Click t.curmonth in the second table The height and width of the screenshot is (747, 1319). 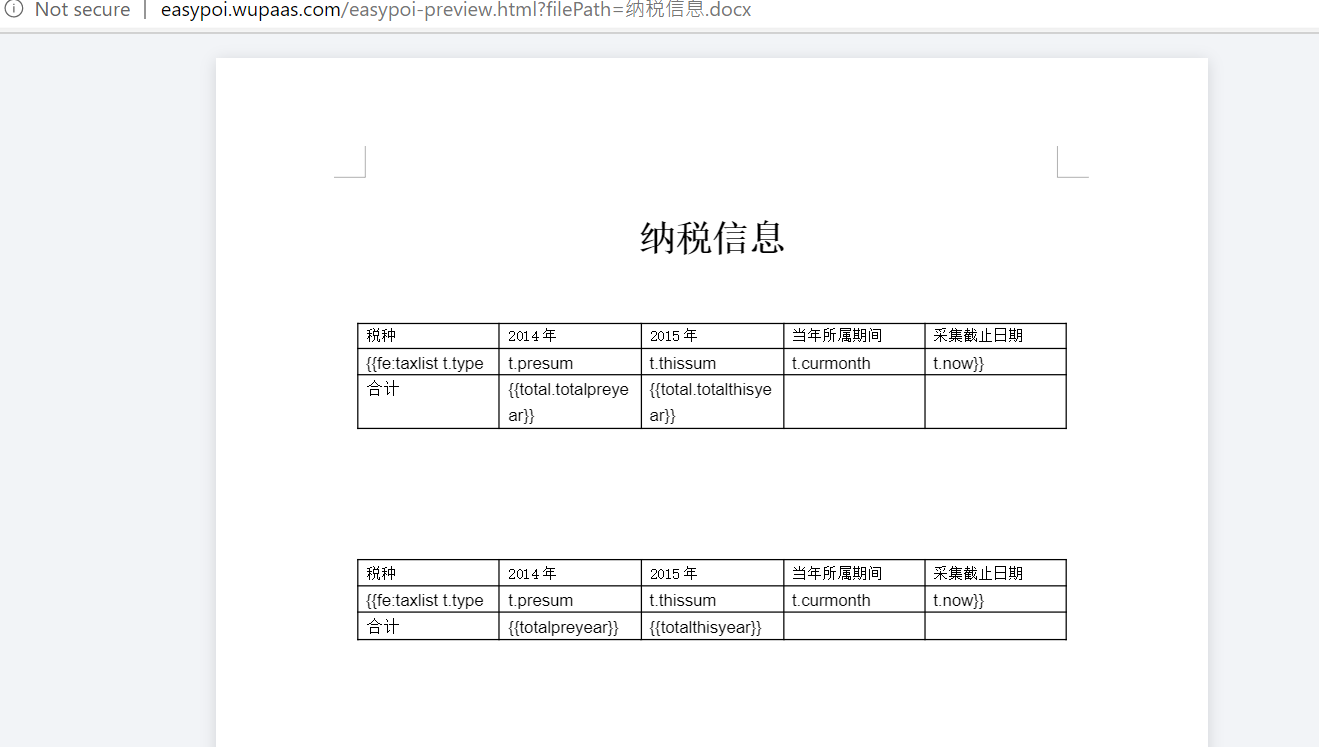tap(831, 600)
